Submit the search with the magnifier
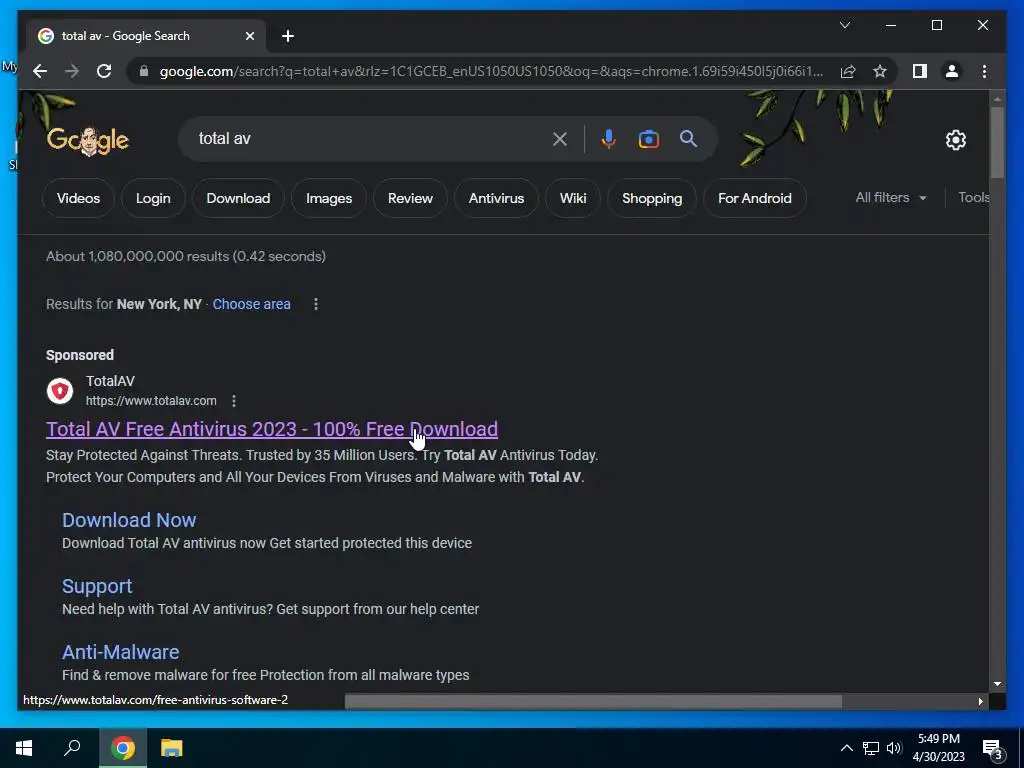The width and height of the screenshot is (1024, 768). 688,138
